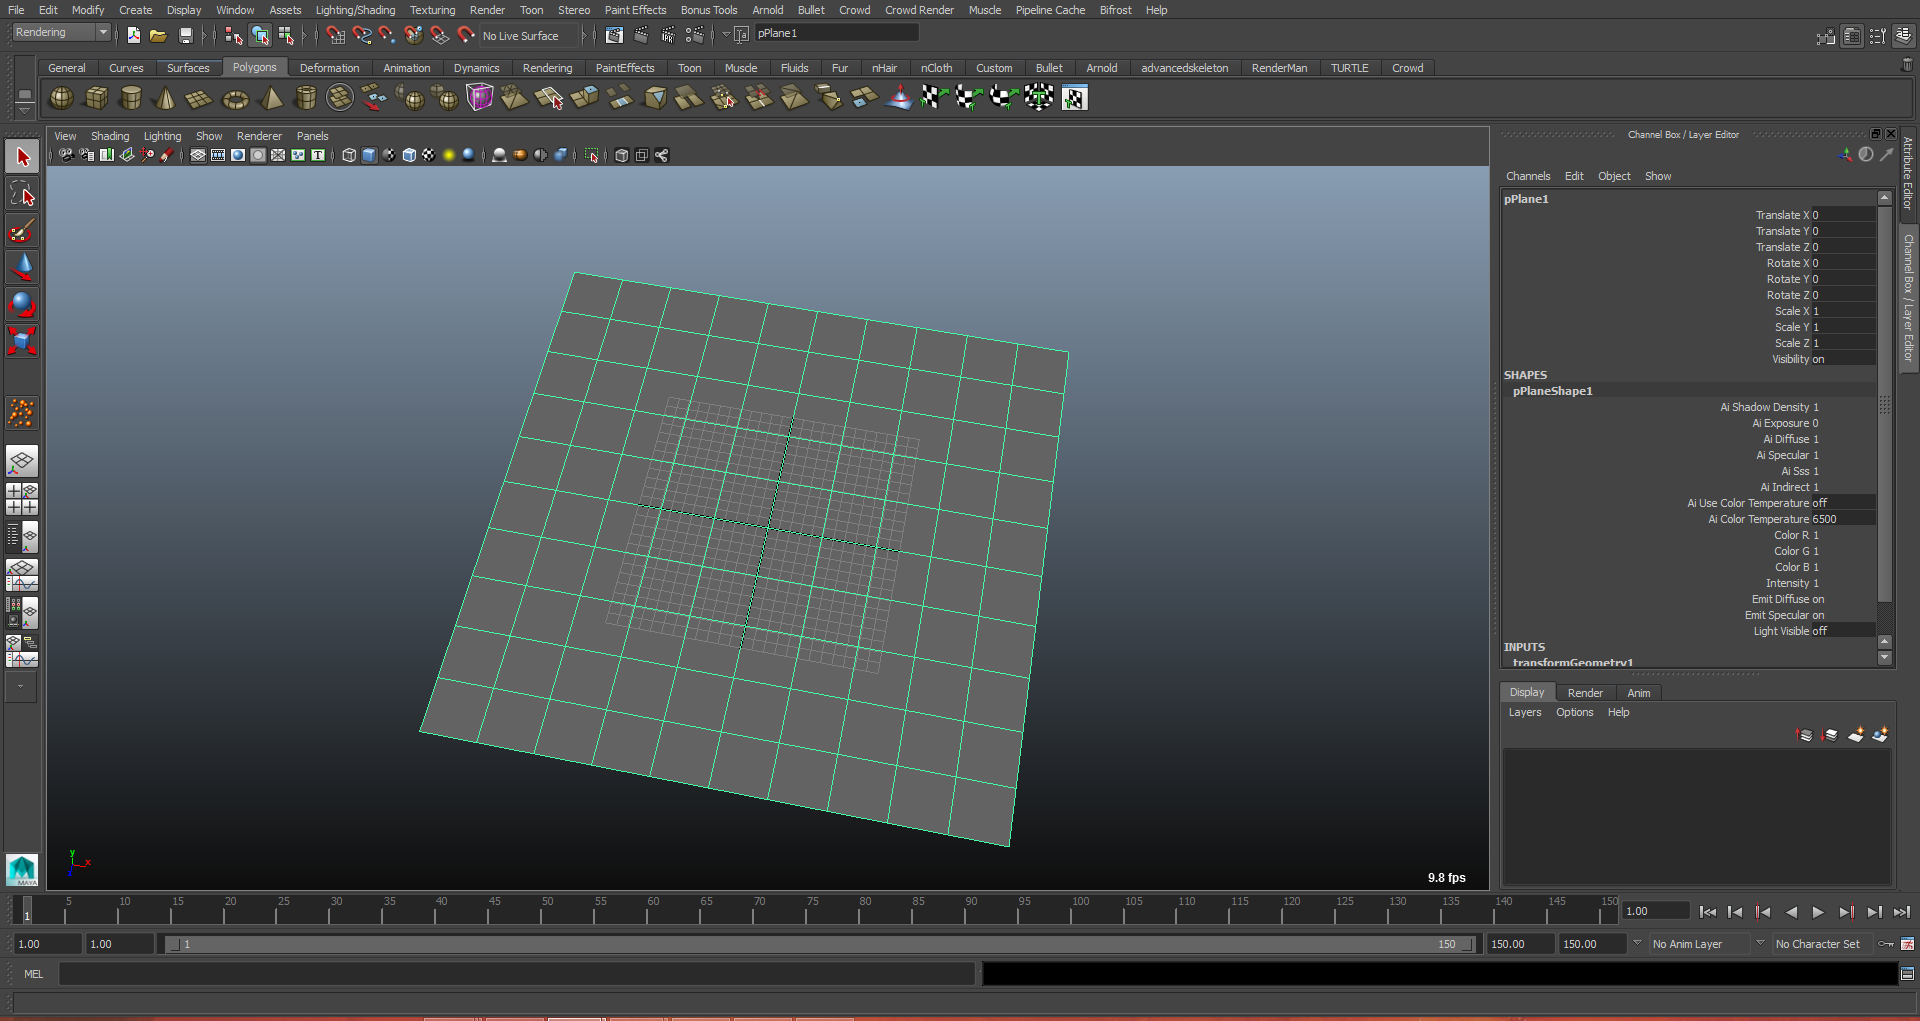Click the open scene folder icon
The width and height of the screenshot is (1920, 1021).
pyautogui.click(x=158, y=36)
